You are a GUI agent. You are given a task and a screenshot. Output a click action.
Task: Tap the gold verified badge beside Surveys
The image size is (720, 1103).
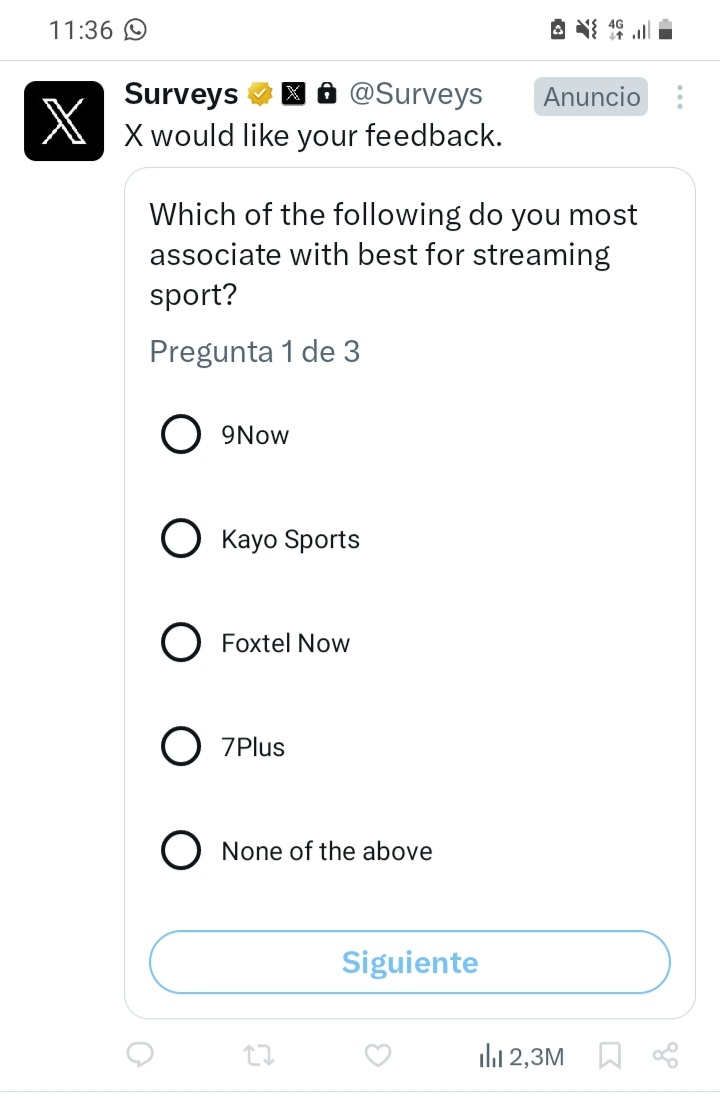tap(261, 95)
